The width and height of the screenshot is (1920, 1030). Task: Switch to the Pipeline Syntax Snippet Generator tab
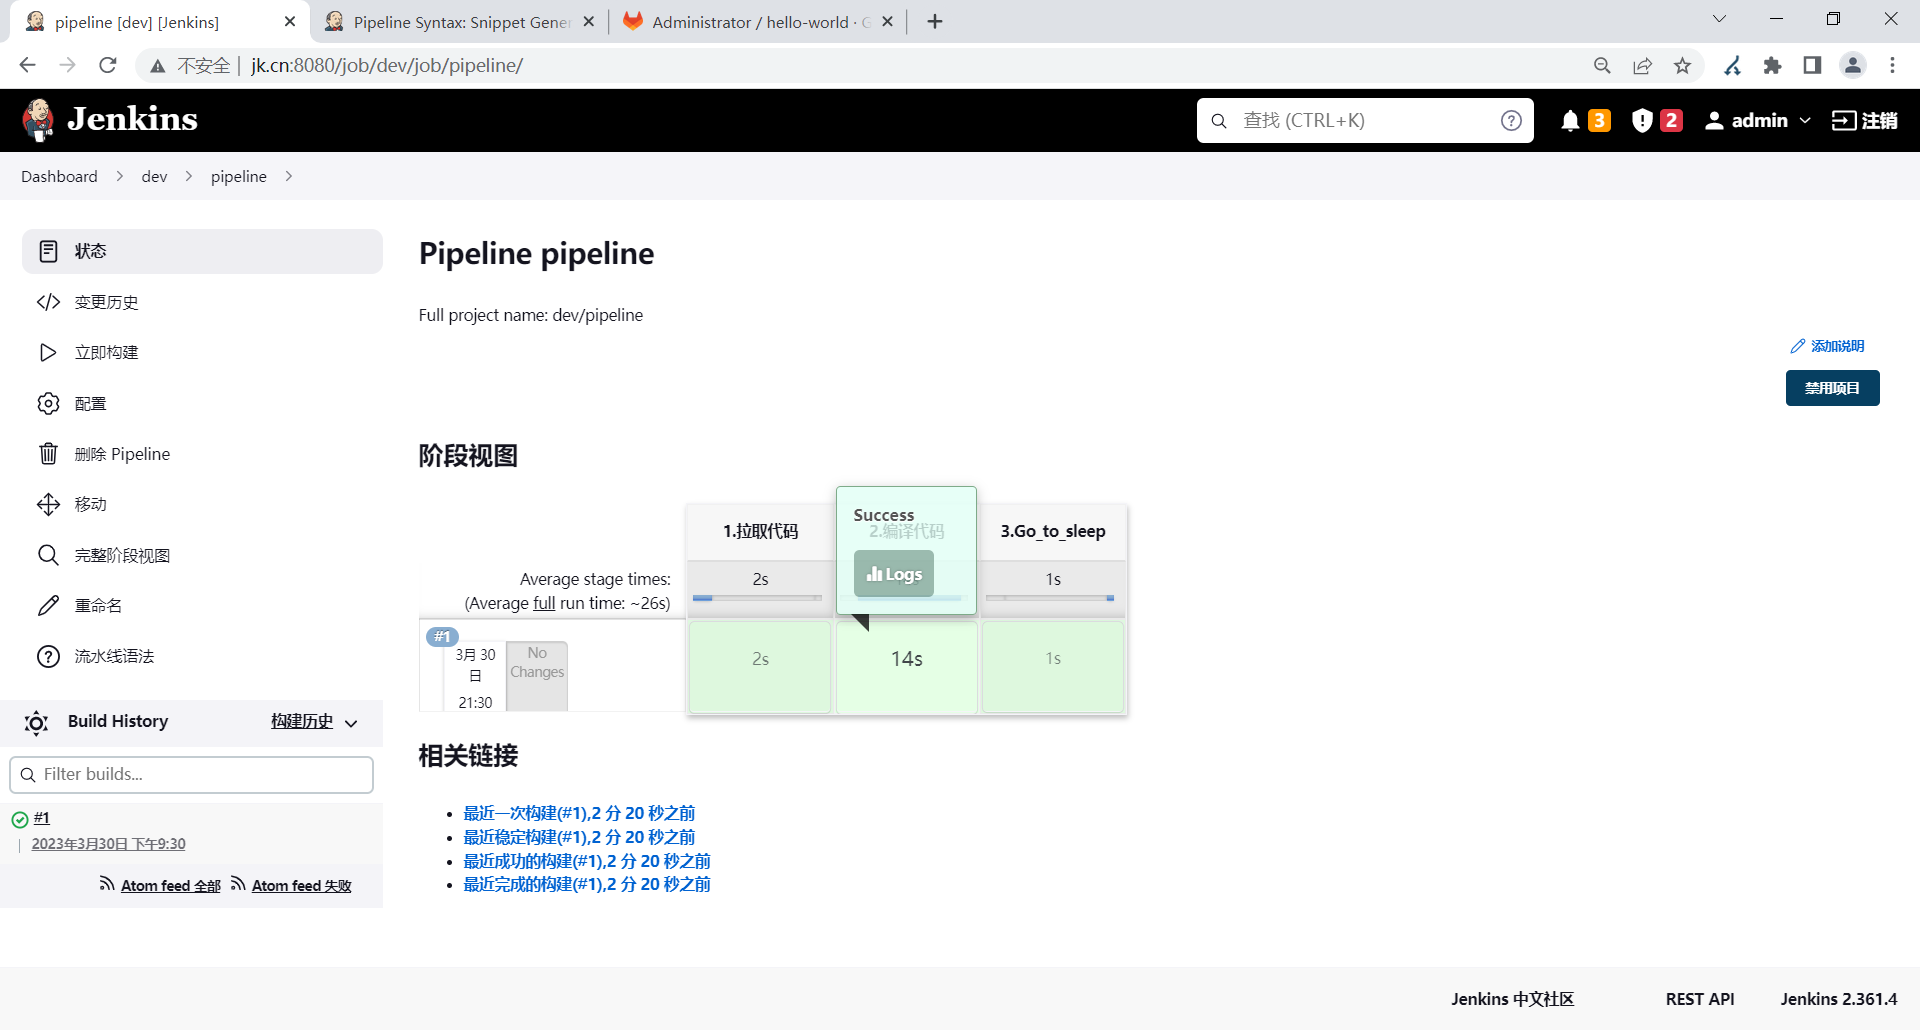[x=460, y=22]
